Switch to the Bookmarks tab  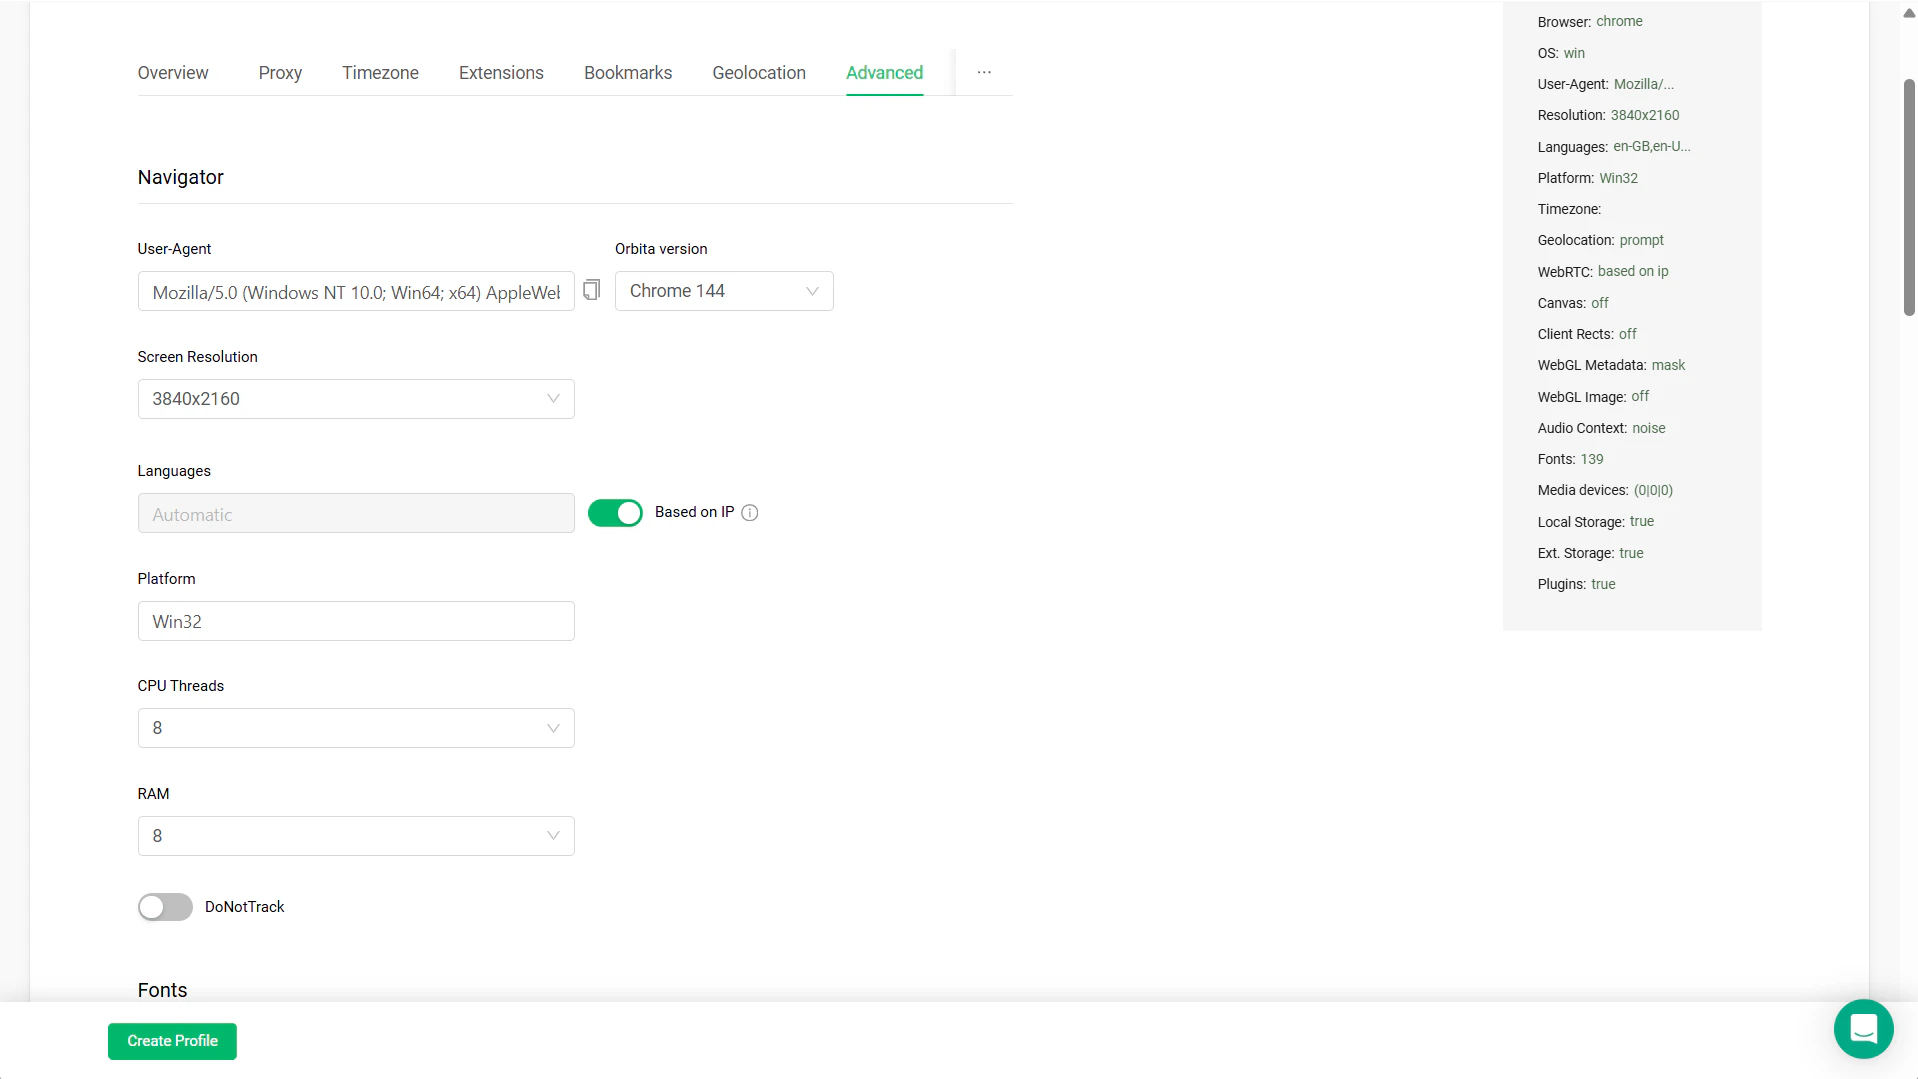click(x=627, y=72)
